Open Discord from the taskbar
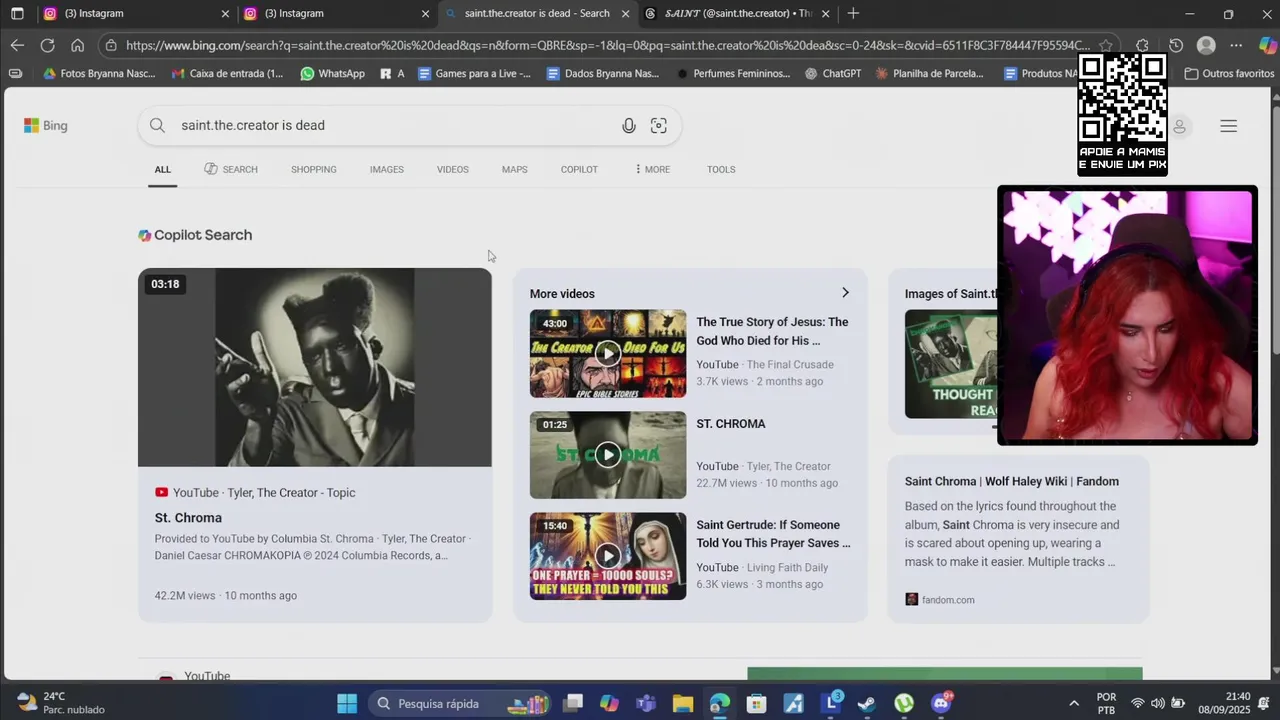1280x720 pixels. pos(941,703)
